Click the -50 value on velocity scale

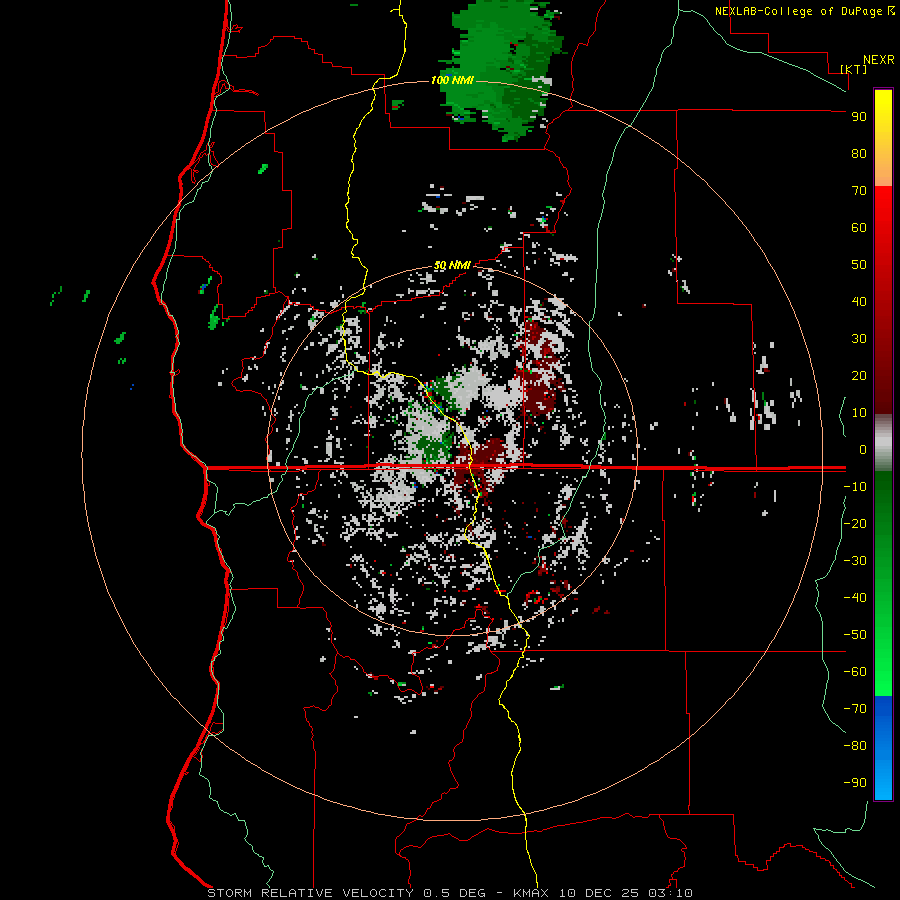(855, 635)
